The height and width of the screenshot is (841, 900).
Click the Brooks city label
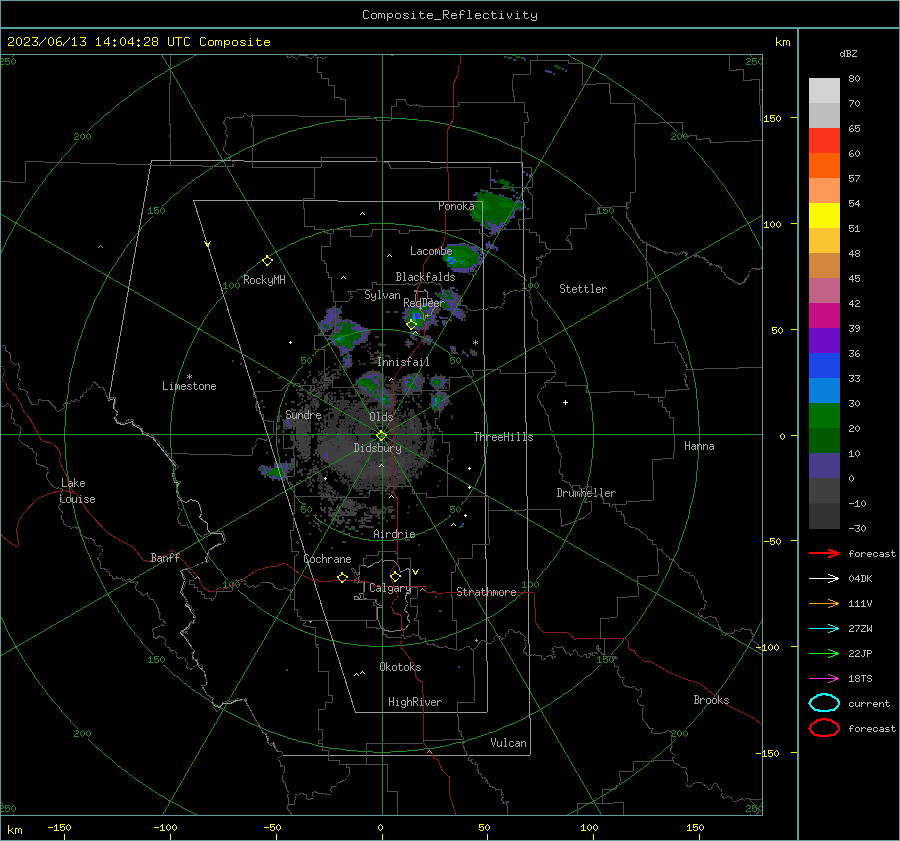click(x=711, y=700)
